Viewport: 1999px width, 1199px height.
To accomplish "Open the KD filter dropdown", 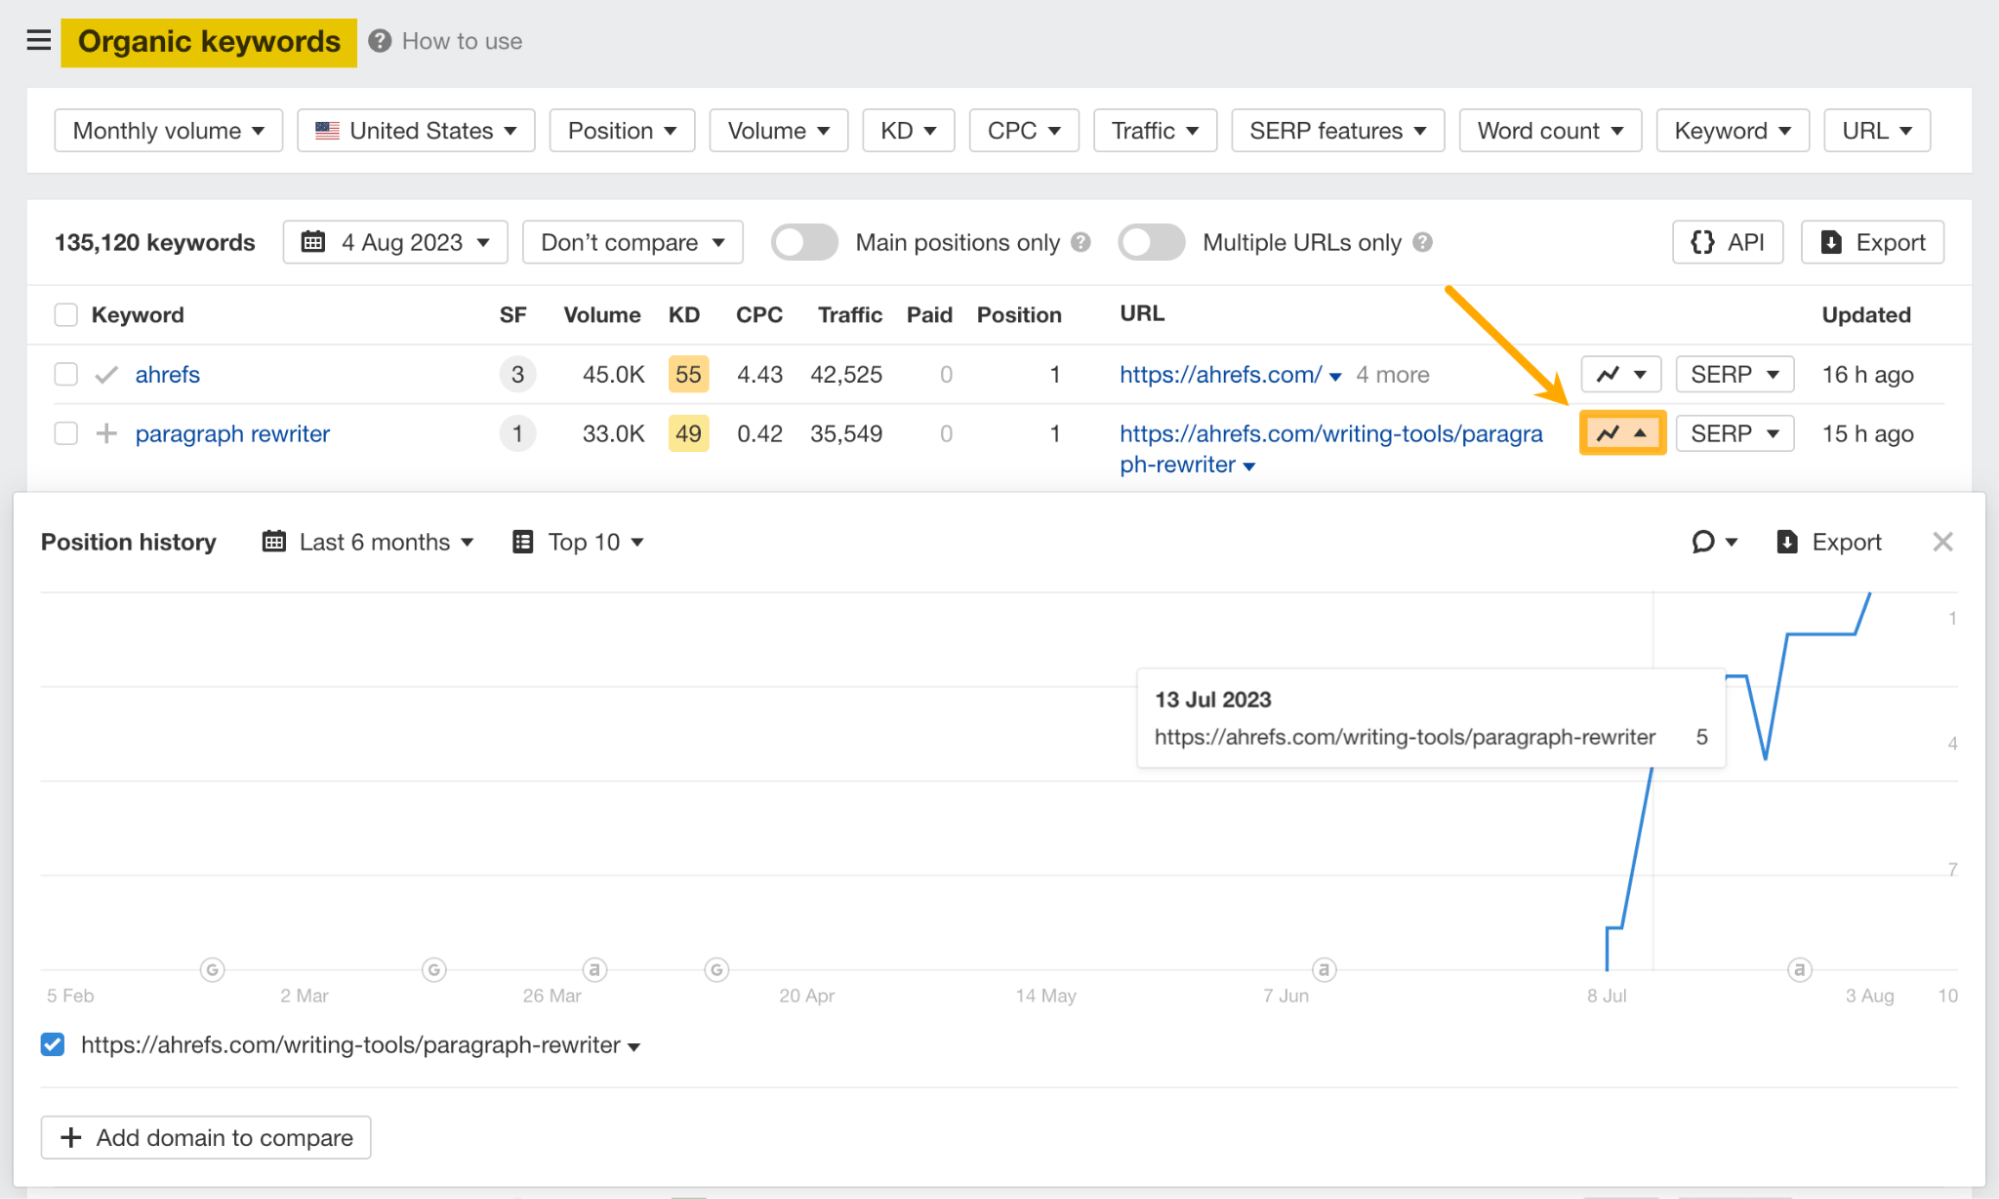I will 907,130.
